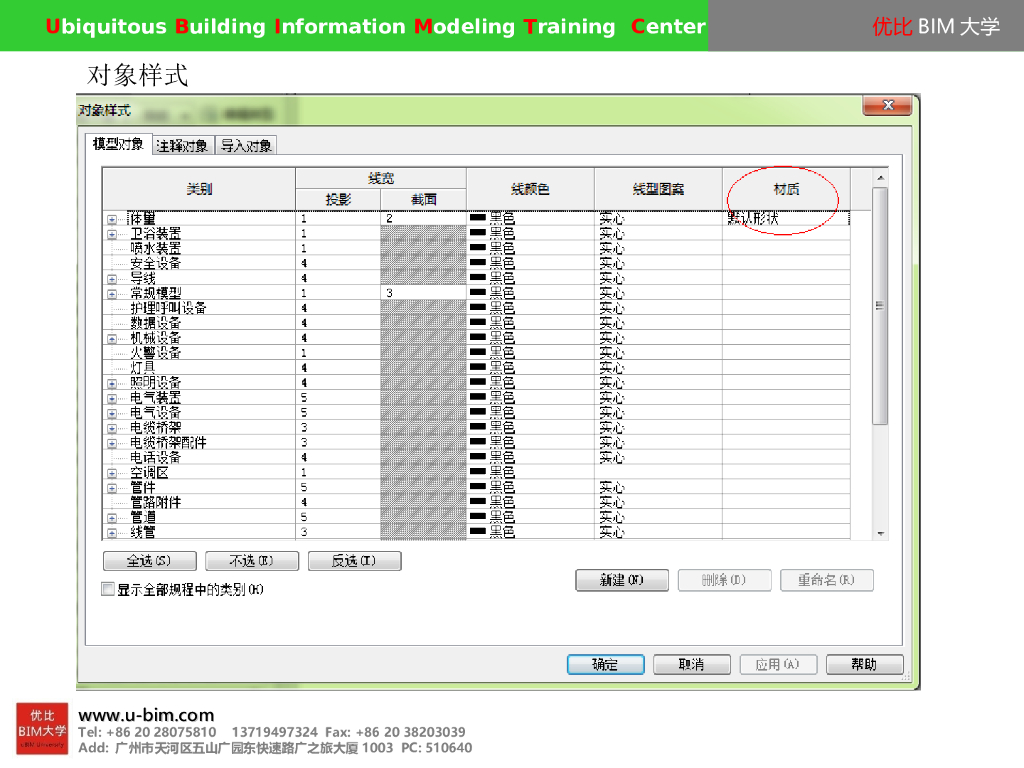1024x768 pixels.
Task: Cancel the dialog with 取消
Action: 691,664
